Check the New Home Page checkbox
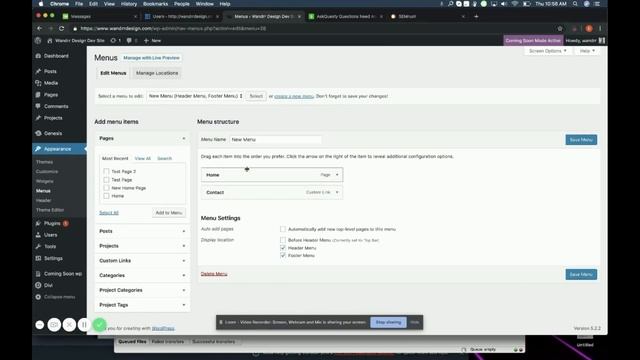Image resolution: width=640 pixels, height=360 pixels. coord(106,188)
